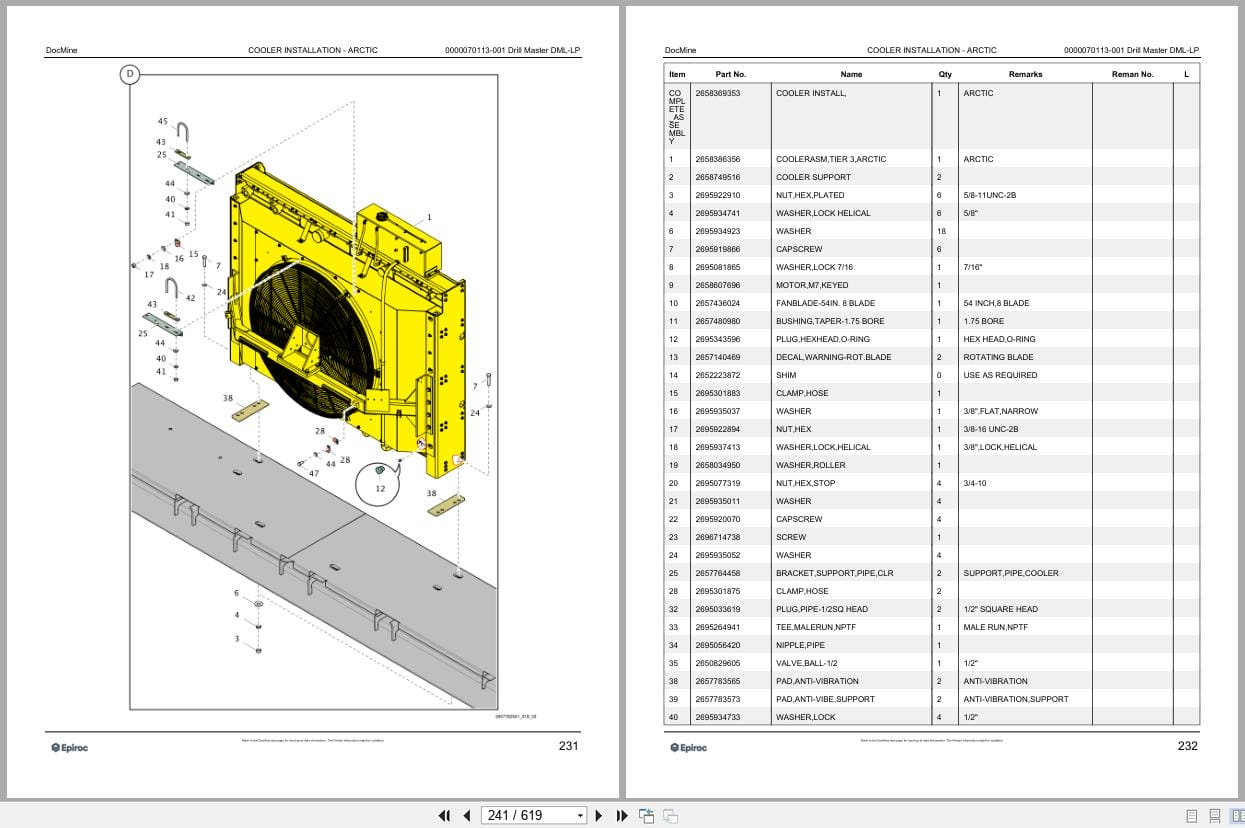The image size is (1245, 828).
Task: Click callout number 47 on diagram
Action: (314, 473)
